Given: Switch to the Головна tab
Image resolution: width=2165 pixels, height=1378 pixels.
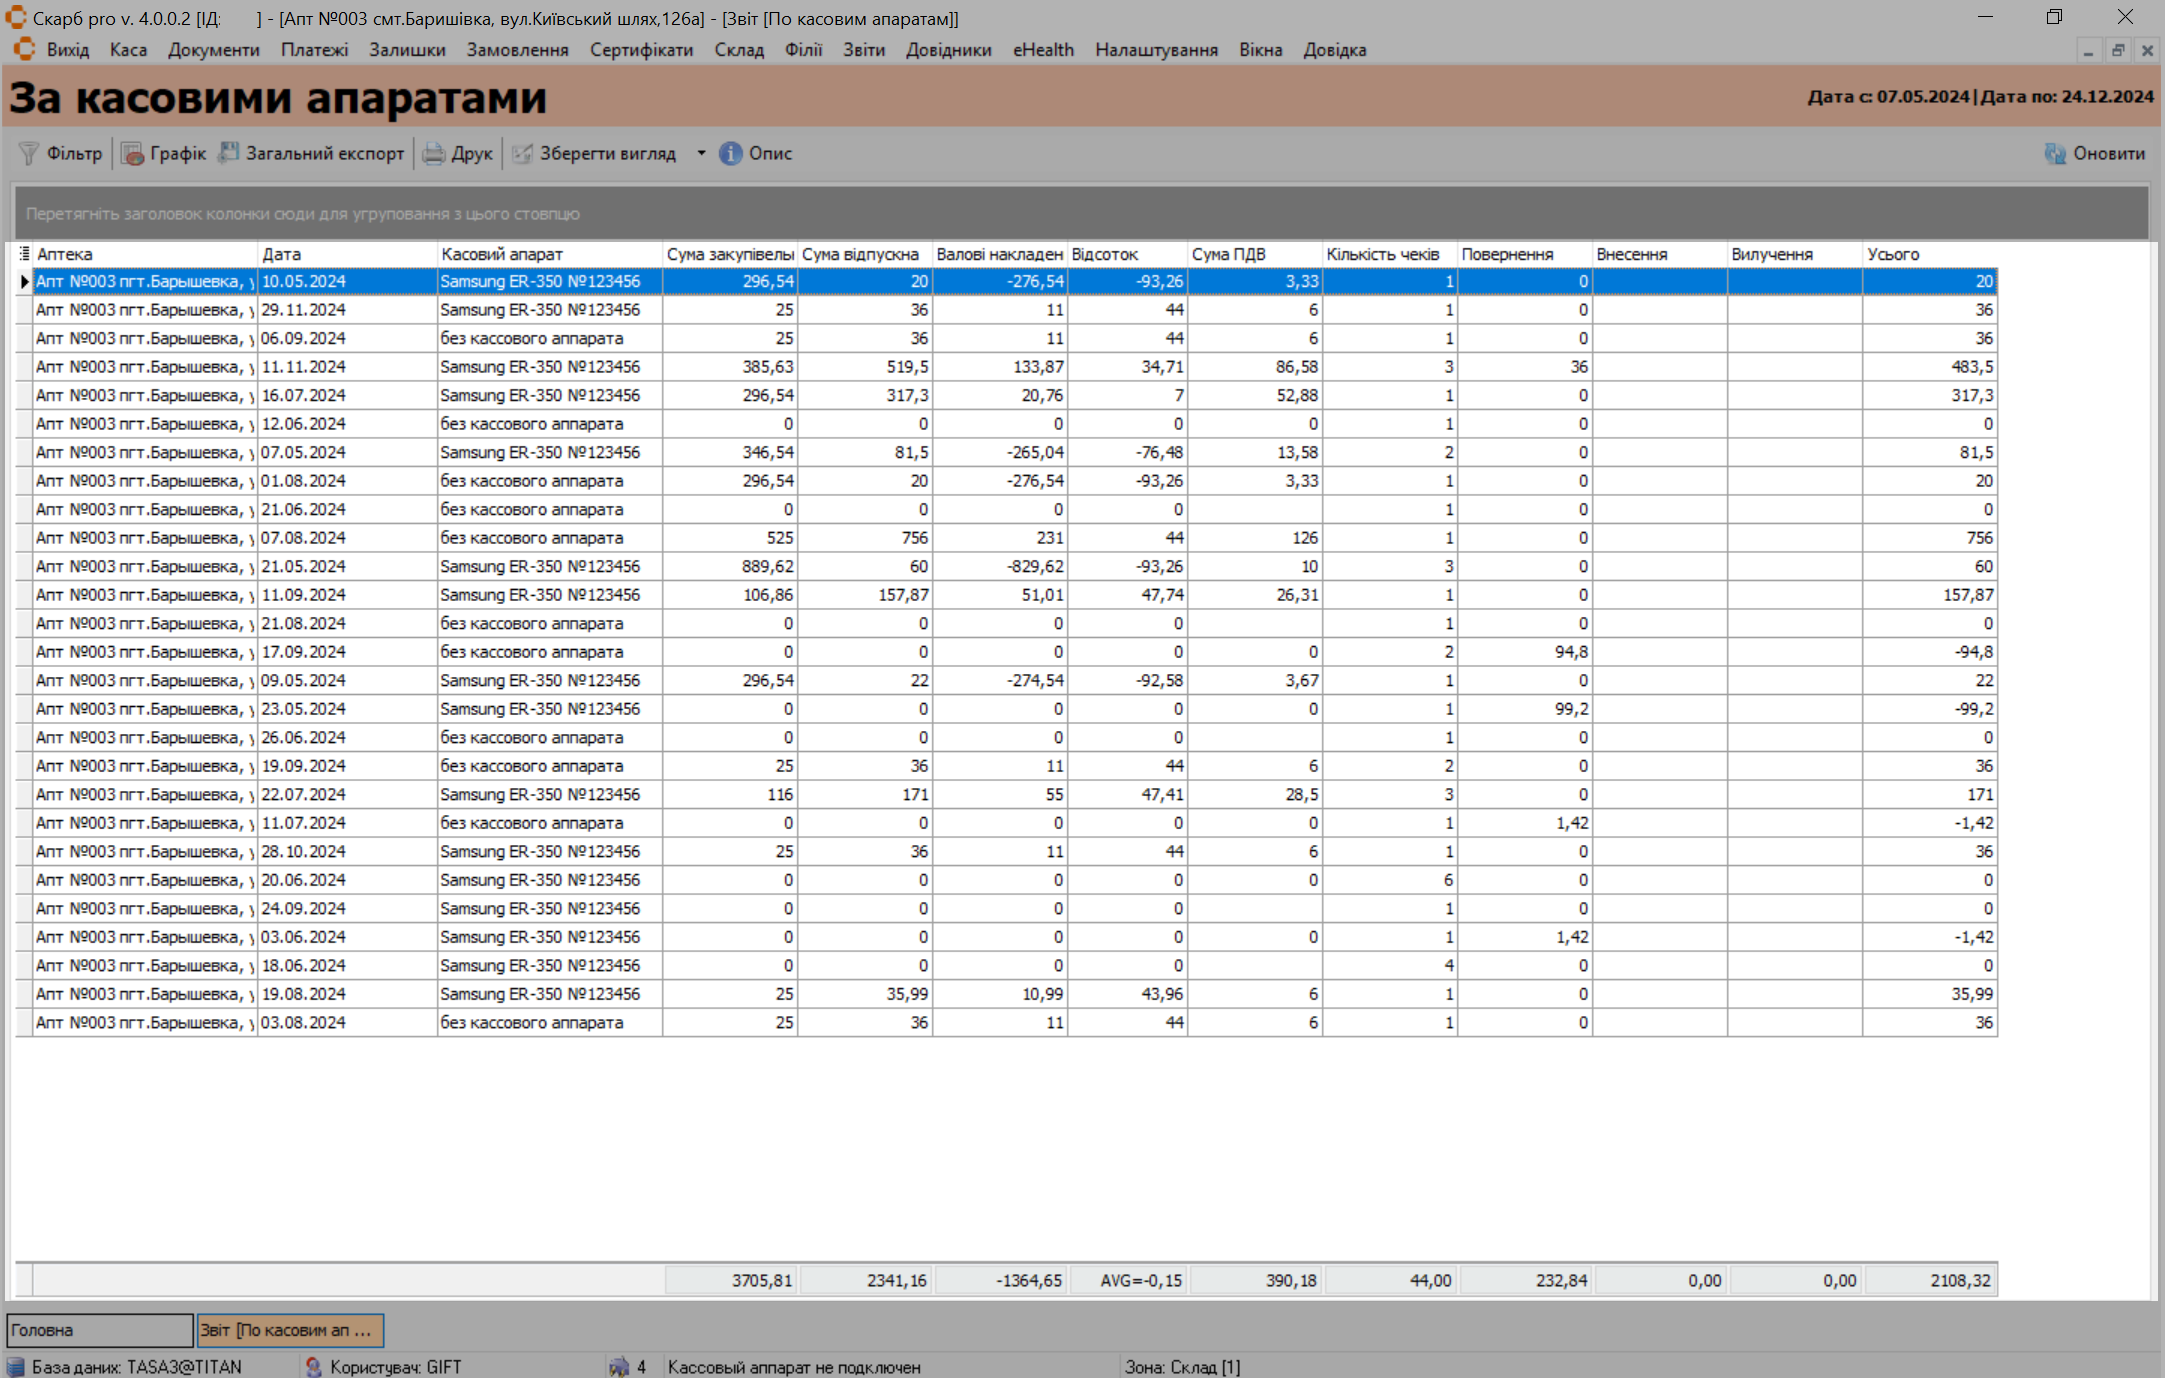Looking at the screenshot, I should pos(98,1330).
